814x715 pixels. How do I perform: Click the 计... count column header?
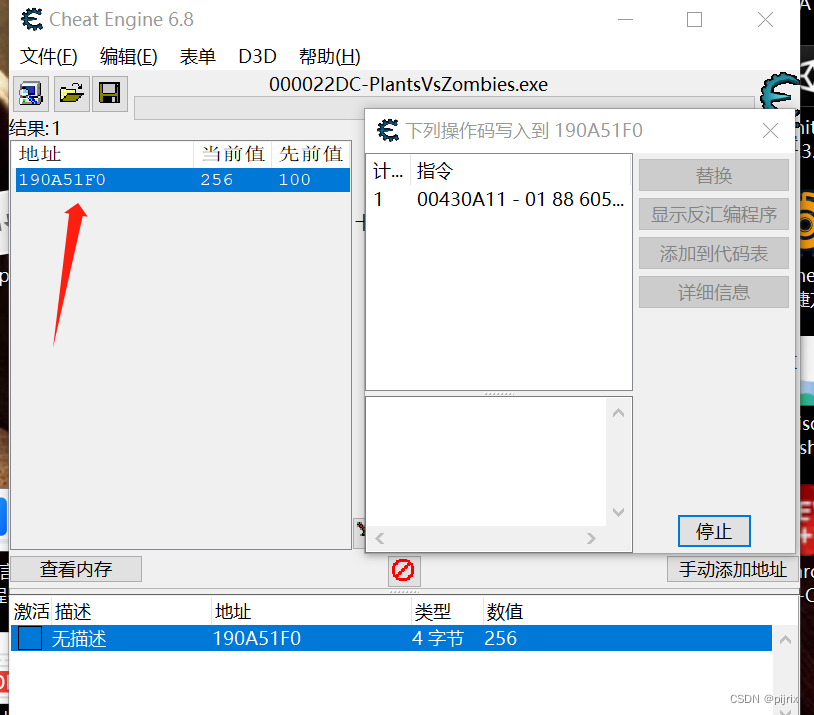pyautogui.click(x=388, y=170)
